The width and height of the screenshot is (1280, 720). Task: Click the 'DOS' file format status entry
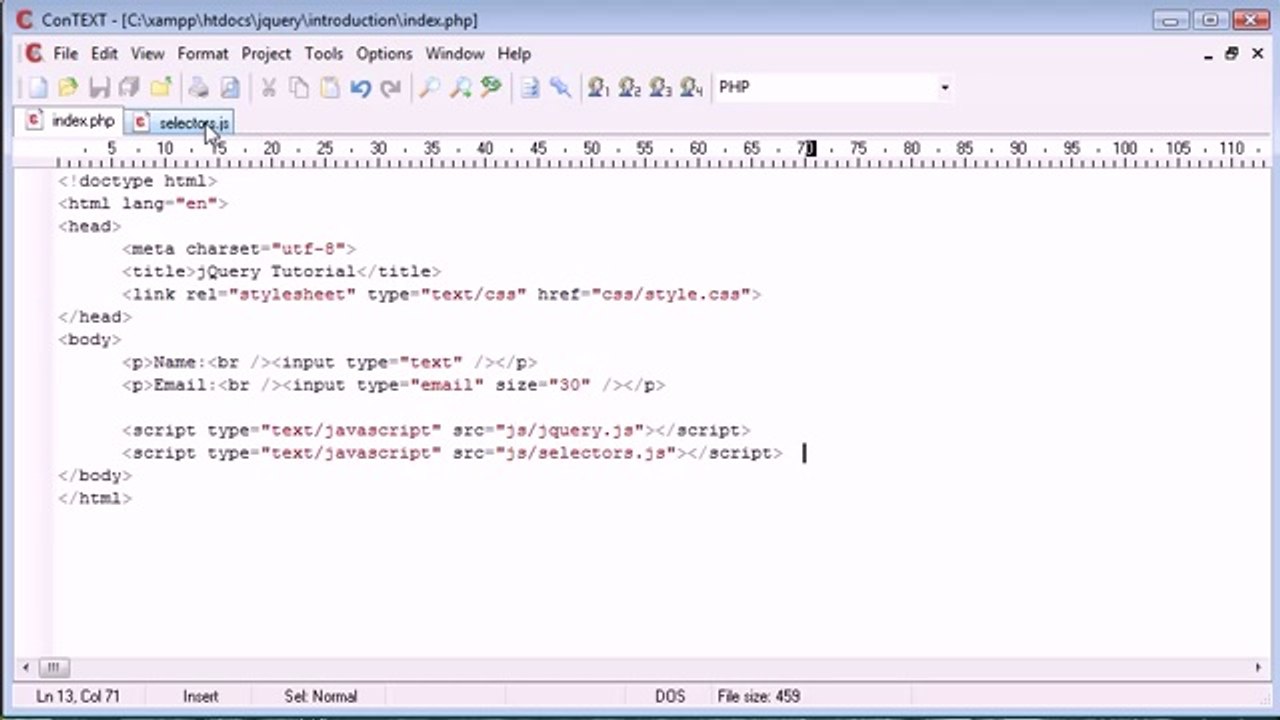pos(670,696)
